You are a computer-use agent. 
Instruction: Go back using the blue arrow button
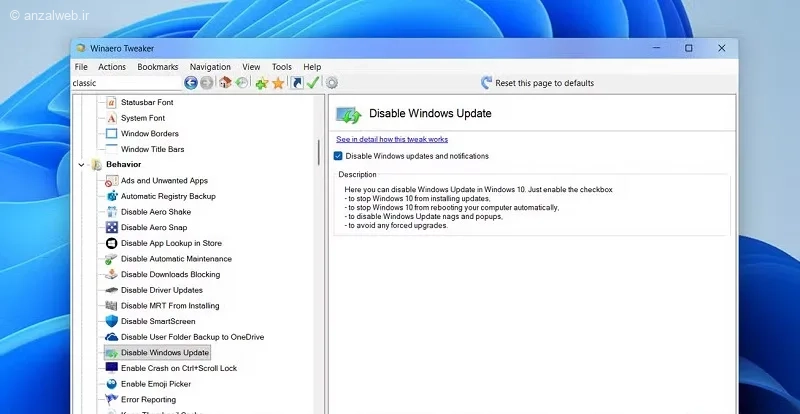tap(191, 83)
